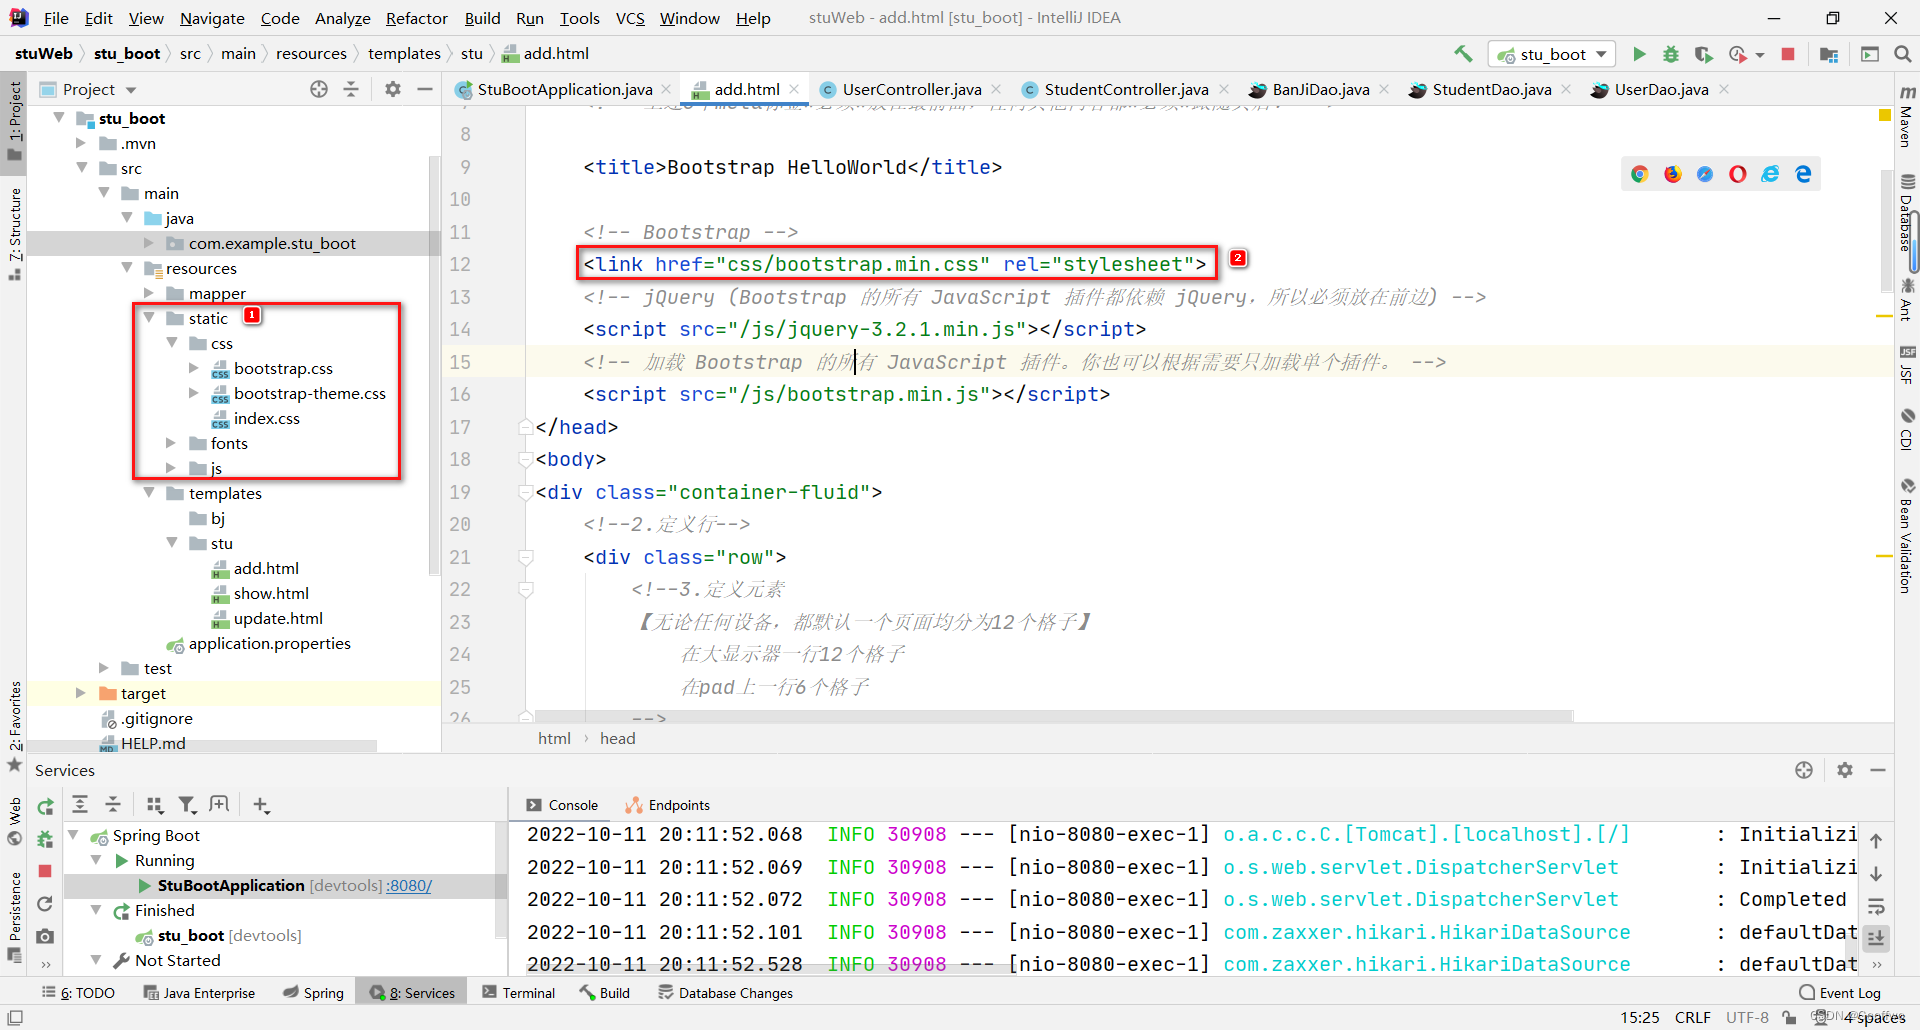Image resolution: width=1920 pixels, height=1030 pixels.
Task: Open the Refactor menu
Action: (x=416, y=18)
